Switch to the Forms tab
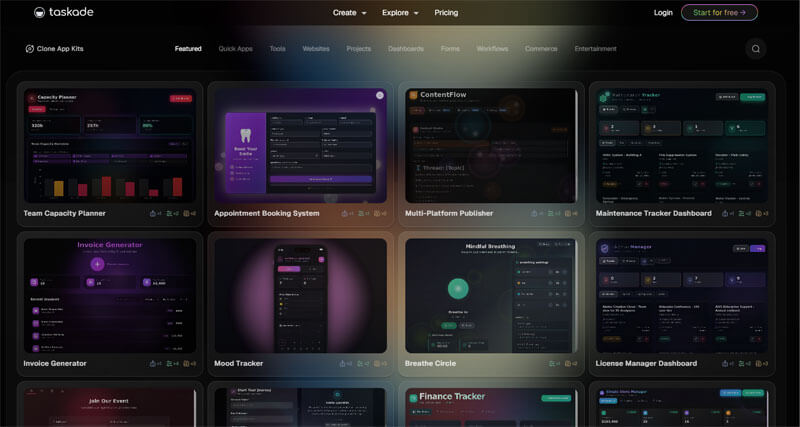Image resolution: width=800 pixels, height=427 pixels. click(451, 49)
